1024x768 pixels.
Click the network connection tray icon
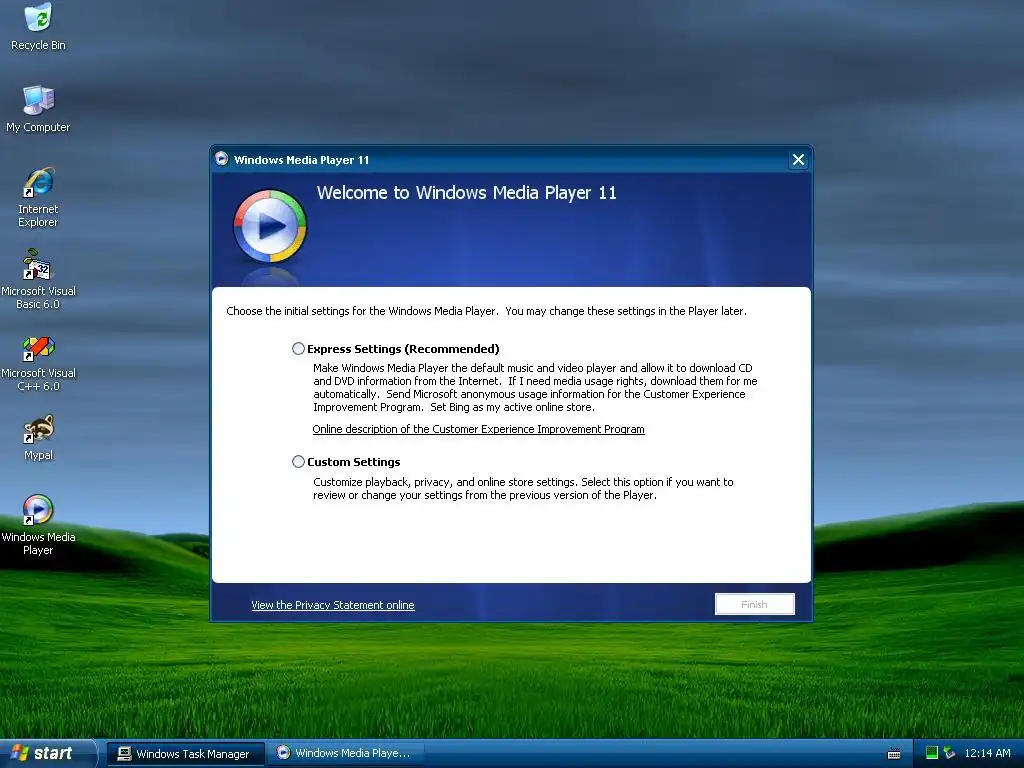click(x=949, y=753)
